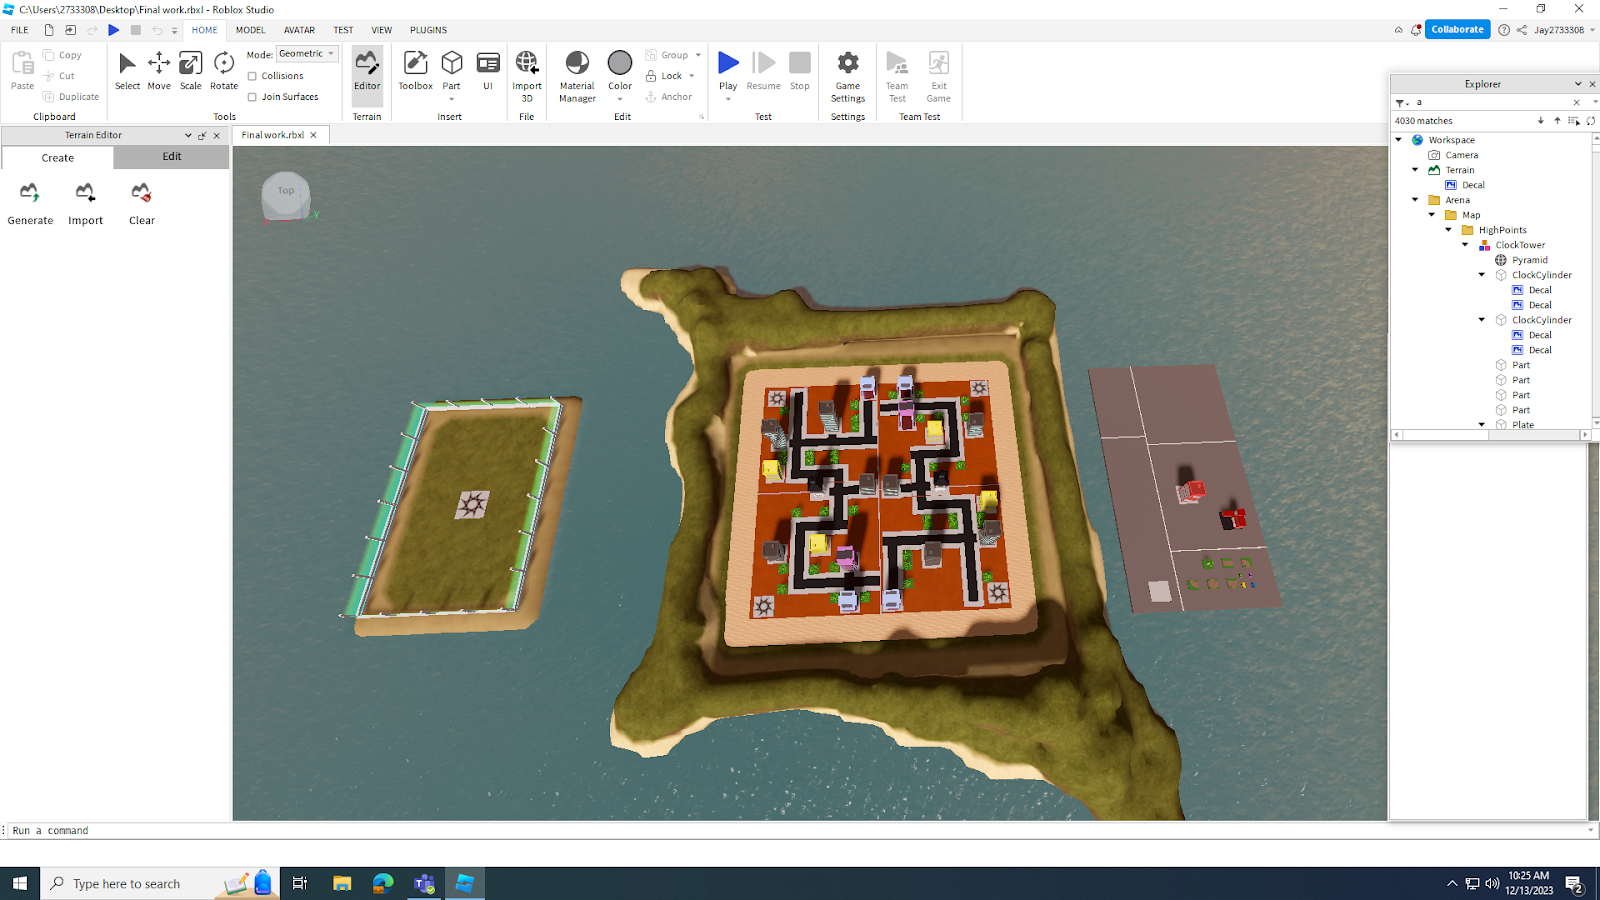Apply the Color tool

coord(620,70)
